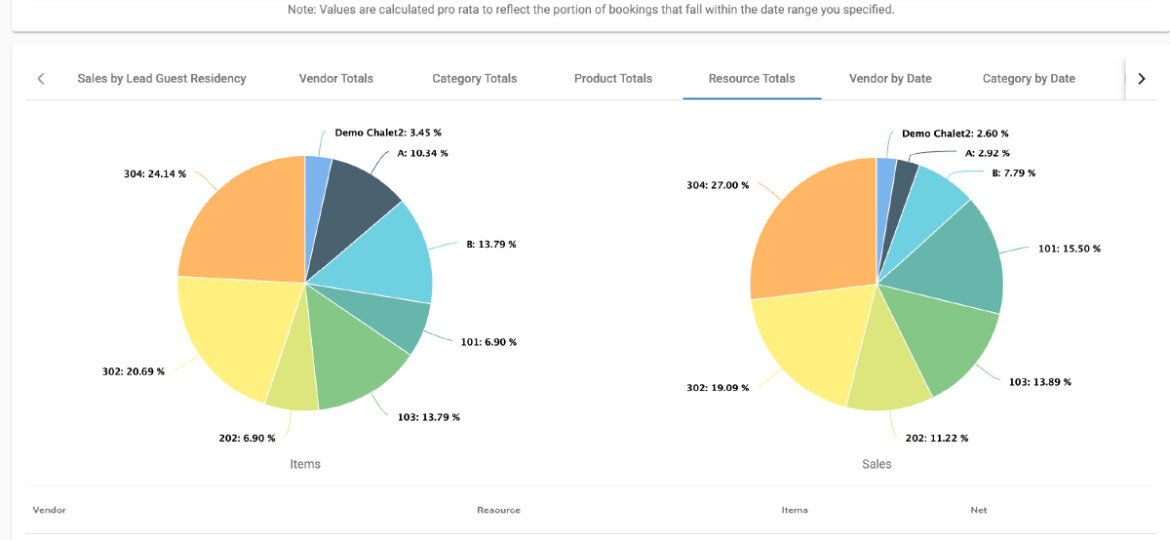Open the Vendor by Date tab
The image size is (1170, 540).
tap(890, 78)
